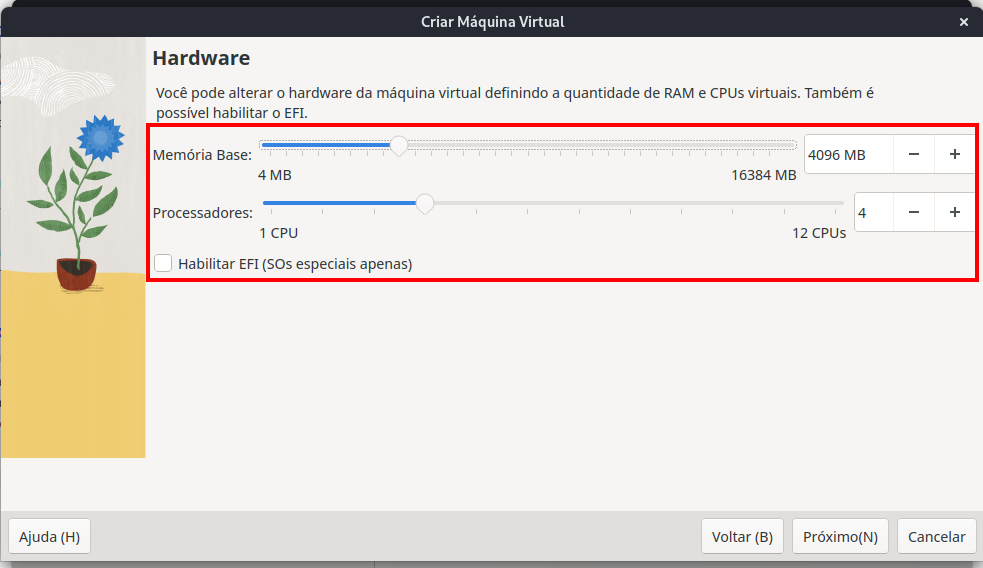
Task: Click the 4 MB minimum memory label
Action: coord(275,175)
